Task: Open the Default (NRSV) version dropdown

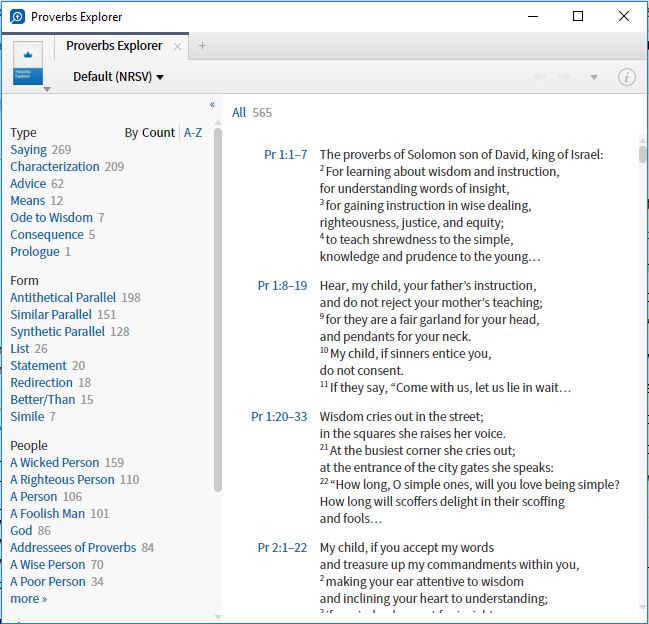Action: coord(118,77)
